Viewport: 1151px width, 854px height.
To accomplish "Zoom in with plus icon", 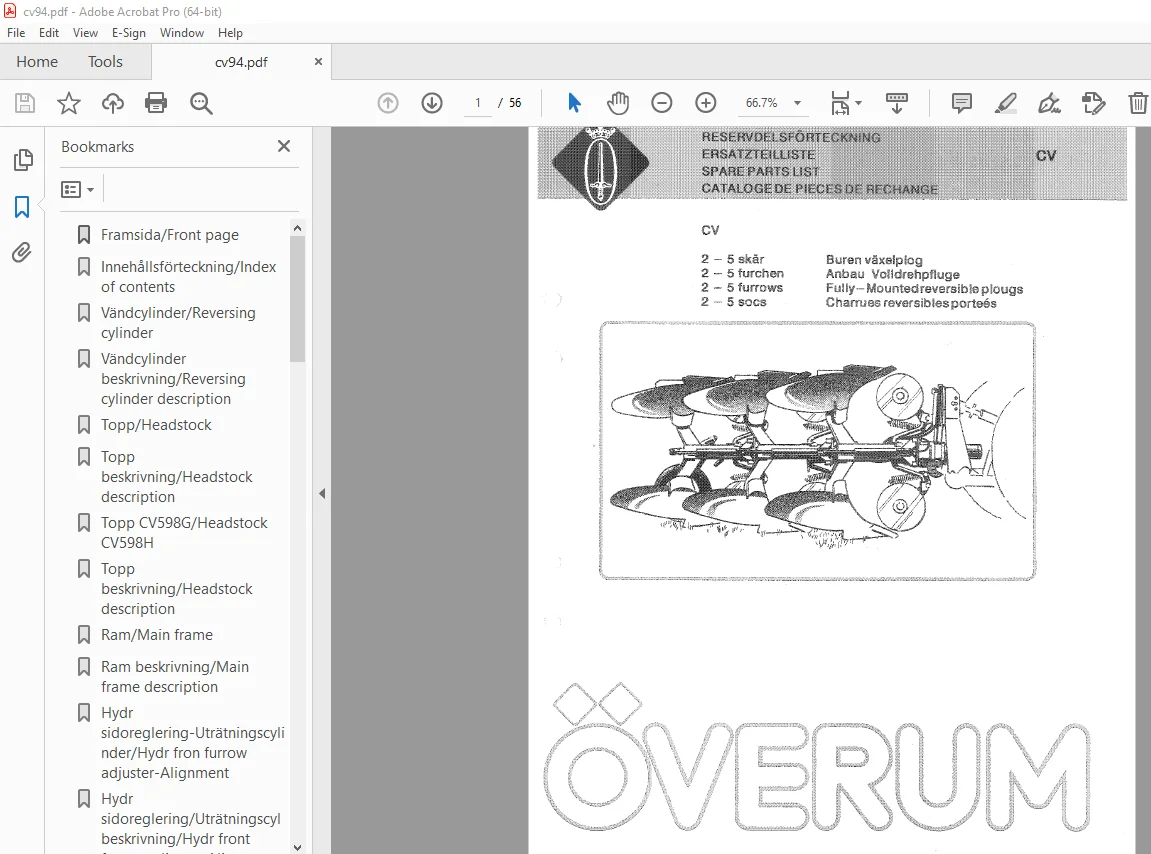I will pyautogui.click(x=705, y=103).
